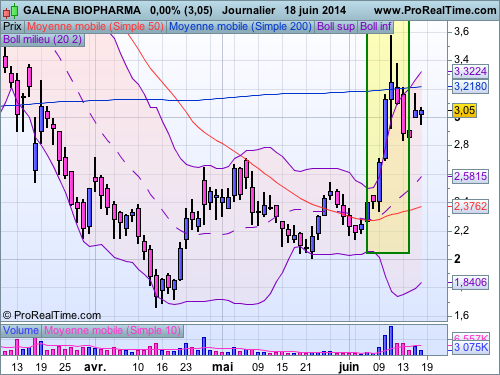Click the 1,6 price axis label

[461, 315]
